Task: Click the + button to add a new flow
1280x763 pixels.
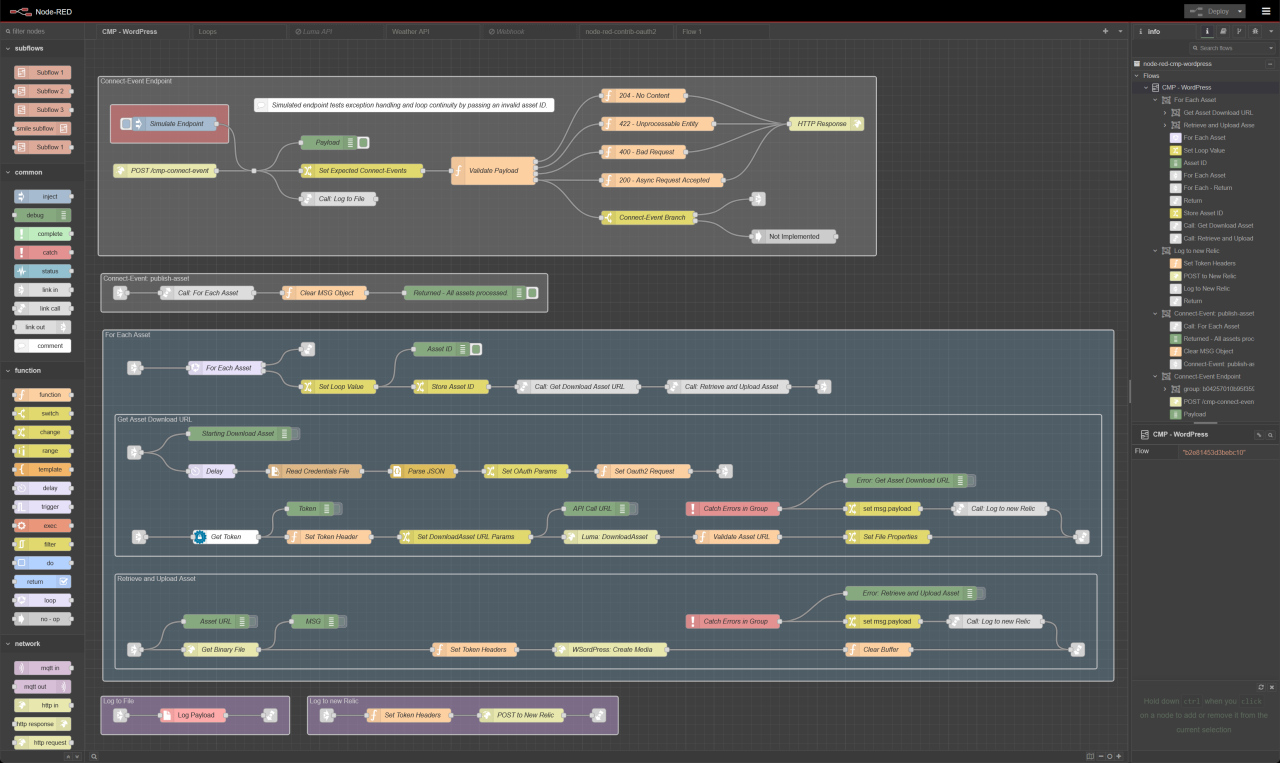Action: pos(1106,31)
